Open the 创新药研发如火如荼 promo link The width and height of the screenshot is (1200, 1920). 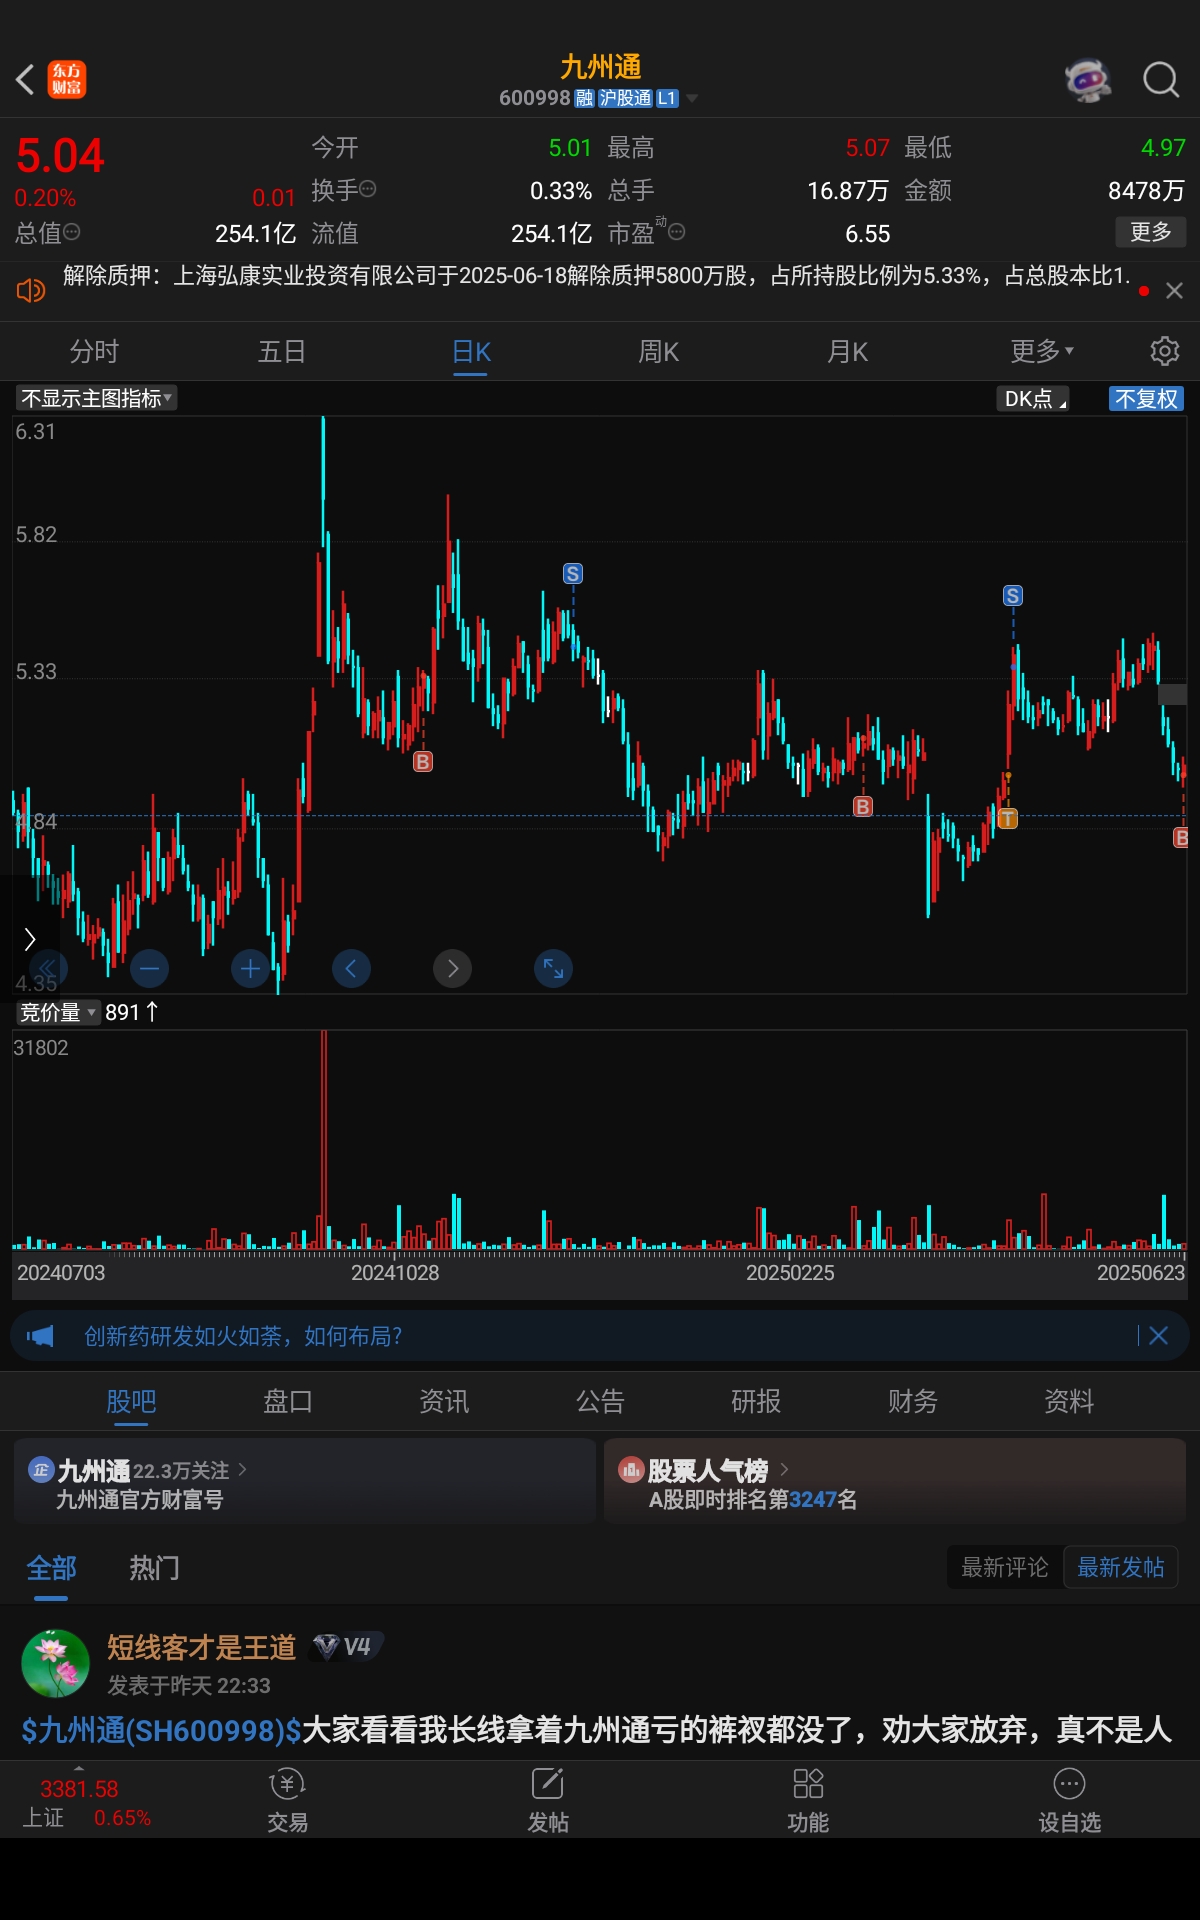click(x=243, y=1336)
